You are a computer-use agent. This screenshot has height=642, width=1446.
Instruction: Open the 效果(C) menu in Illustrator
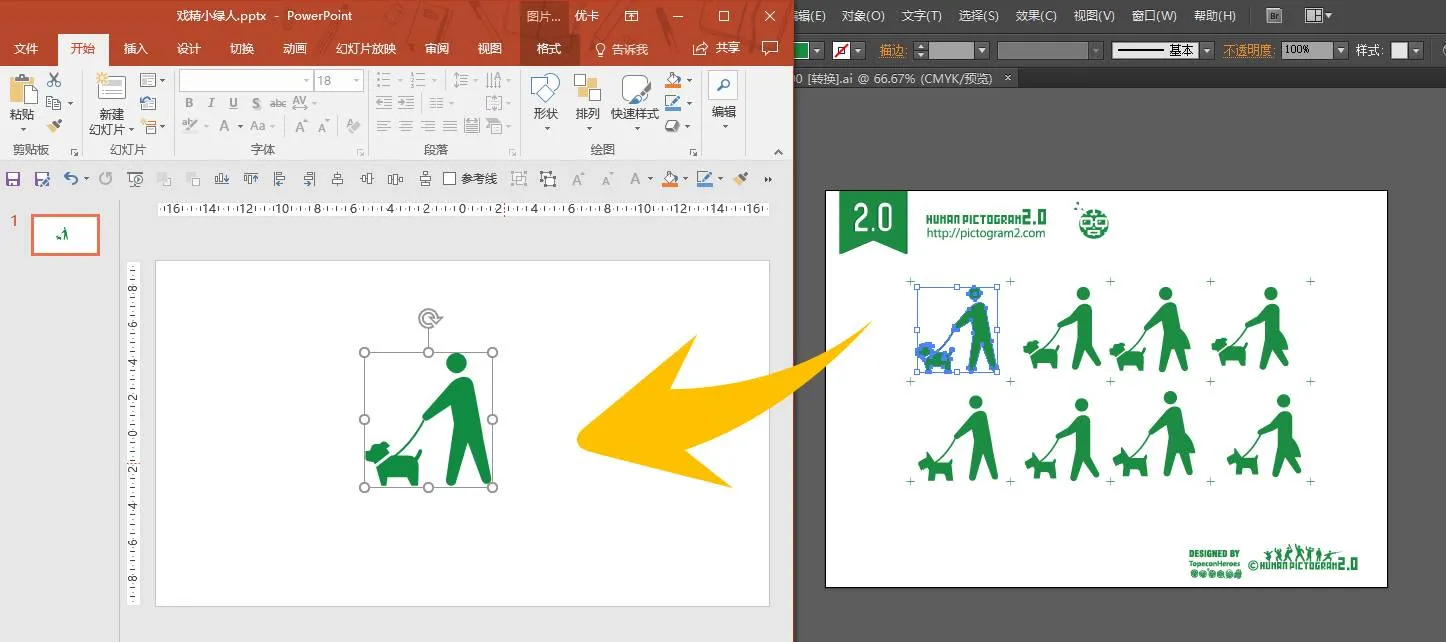coord(1036,16)
